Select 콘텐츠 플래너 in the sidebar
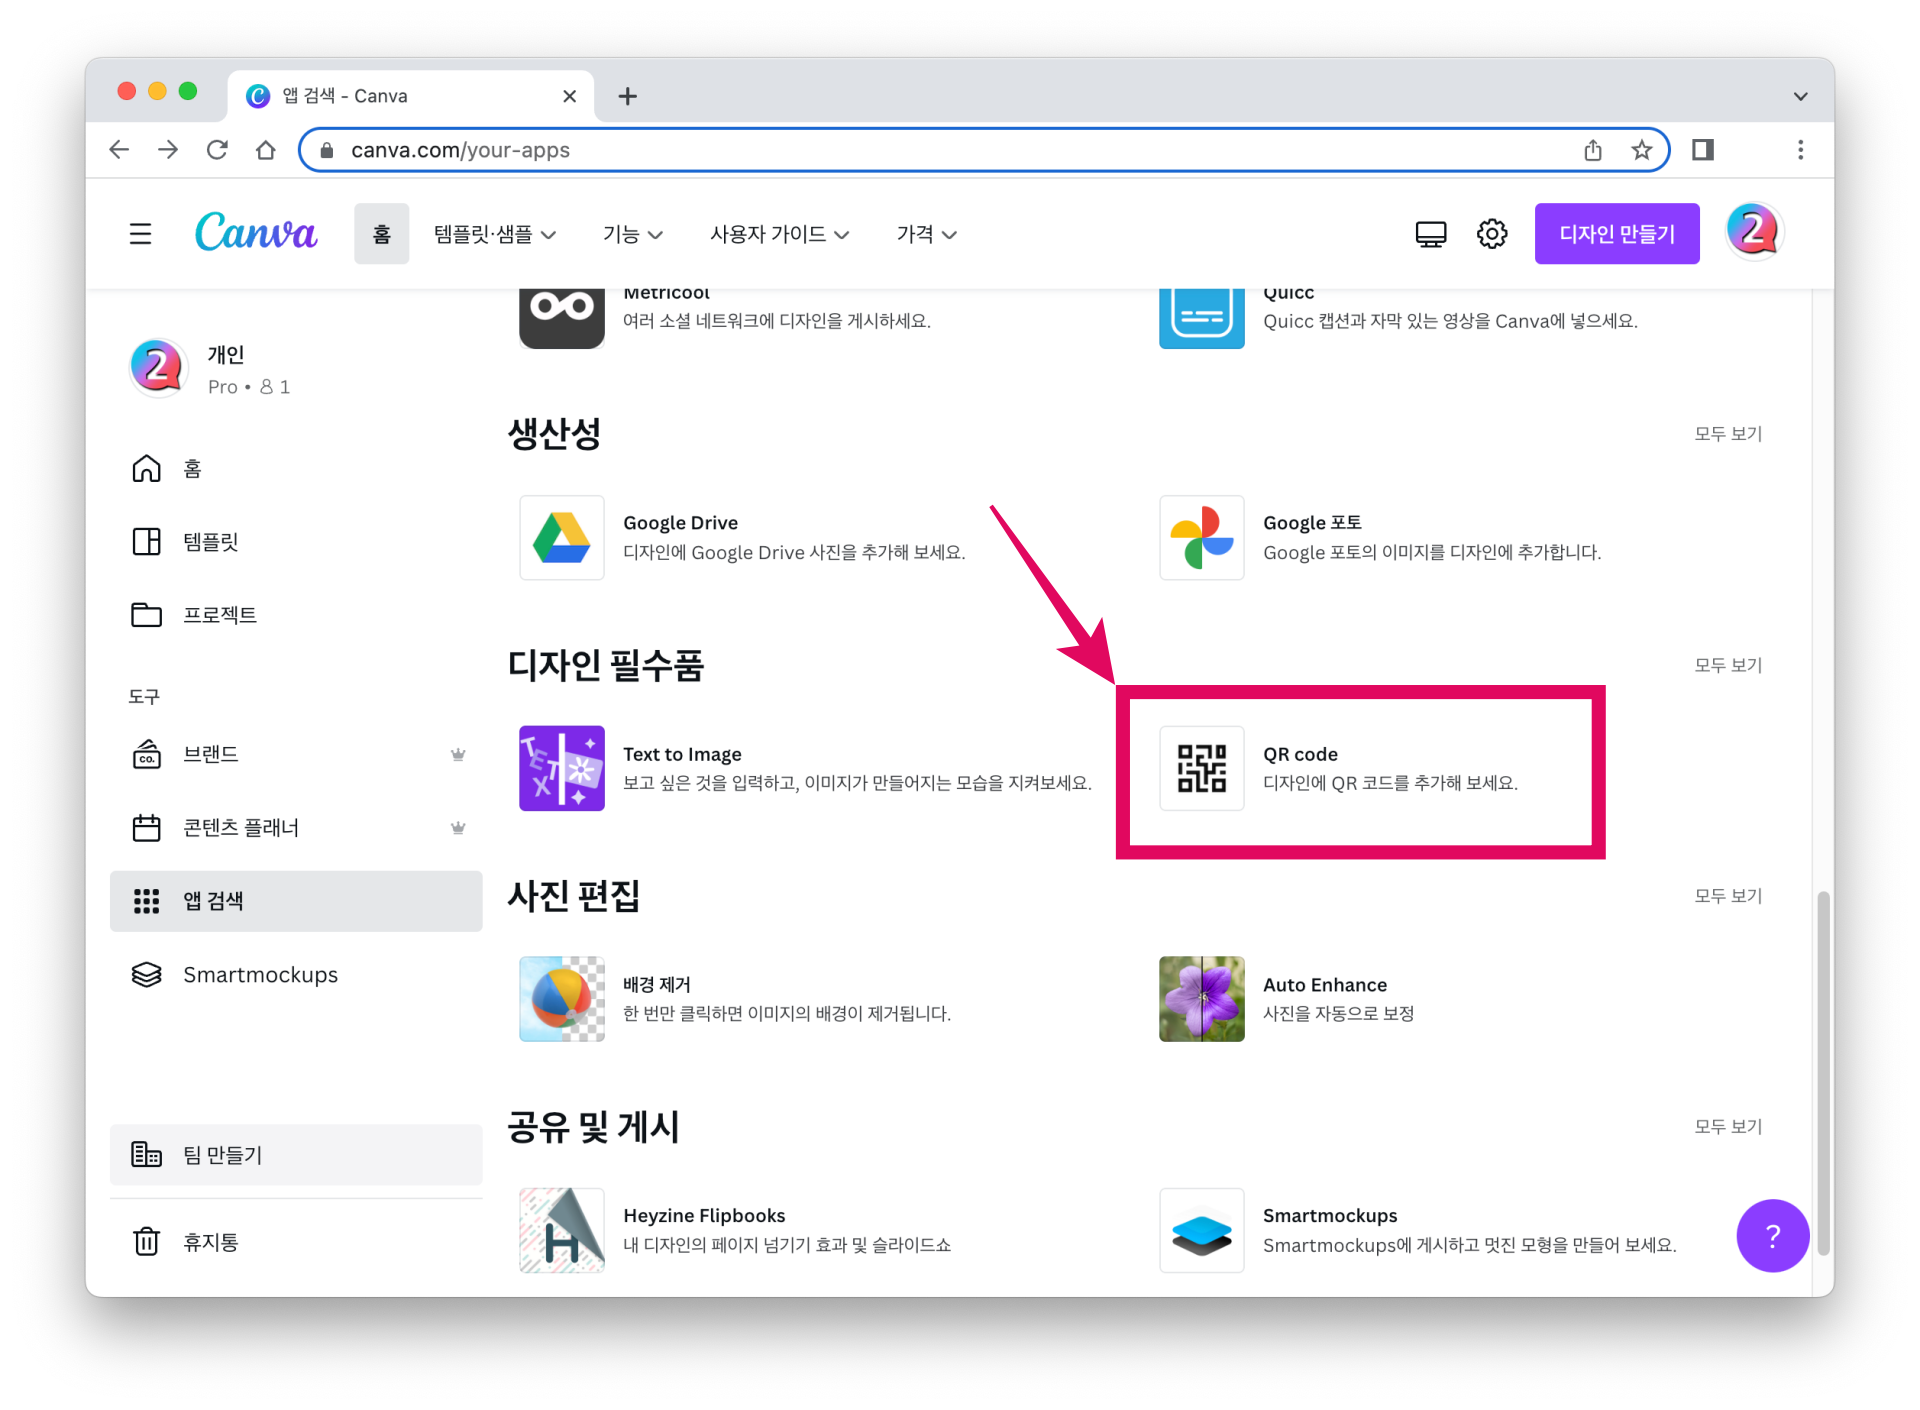Image resolution: width=1920 pixels, height=1410 pixels. [241, 828]
